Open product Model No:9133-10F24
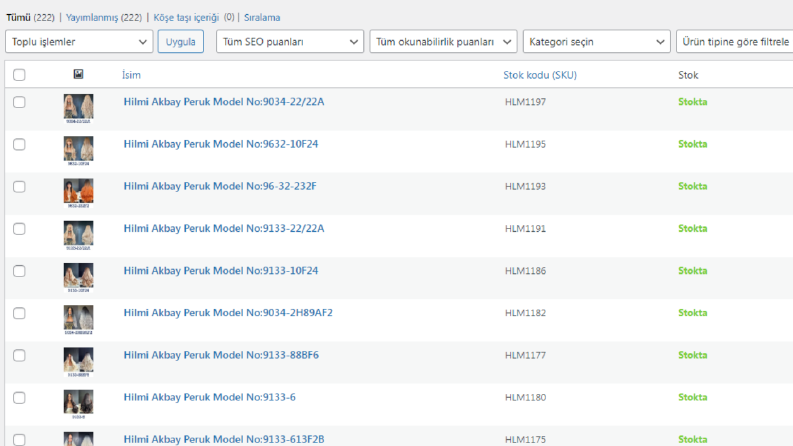Image resolution: width=793 pixels, height=446 pixels. tap(221, 271)
